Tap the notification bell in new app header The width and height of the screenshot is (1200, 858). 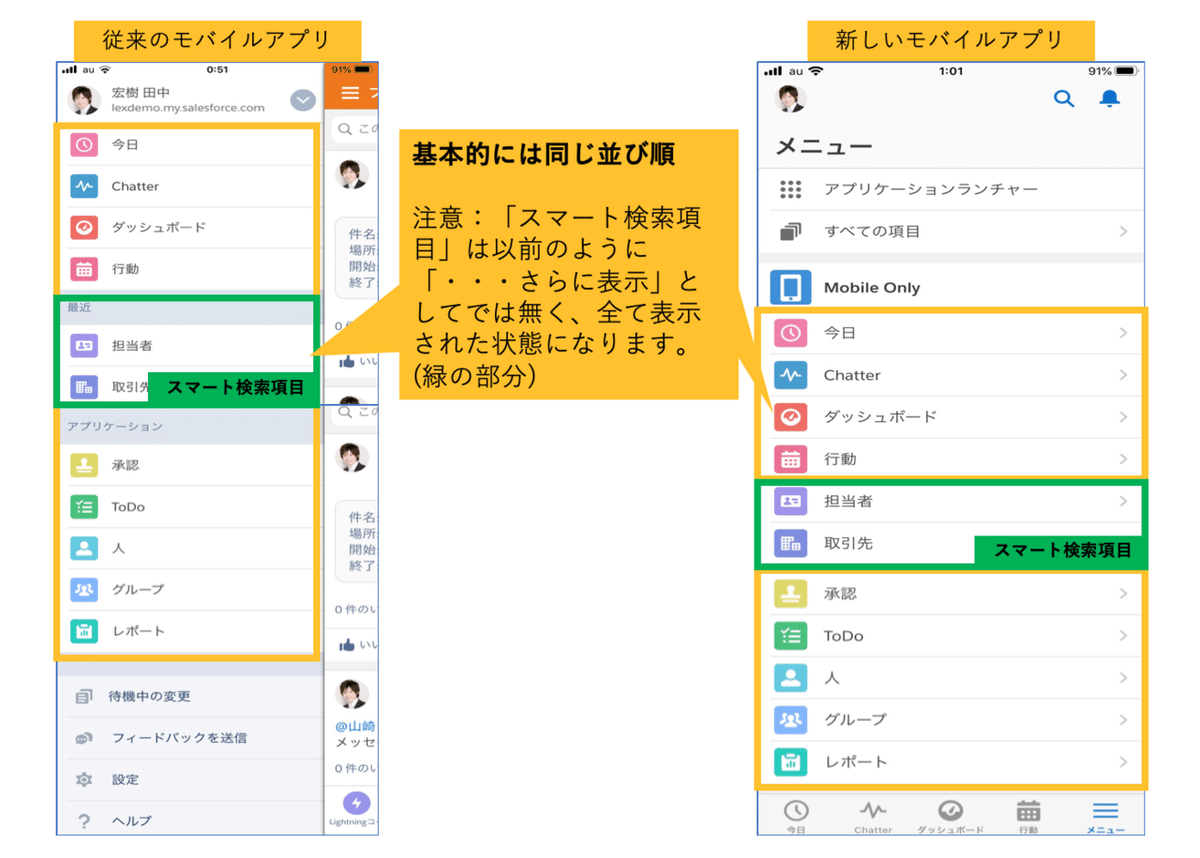pos(1110,98)
